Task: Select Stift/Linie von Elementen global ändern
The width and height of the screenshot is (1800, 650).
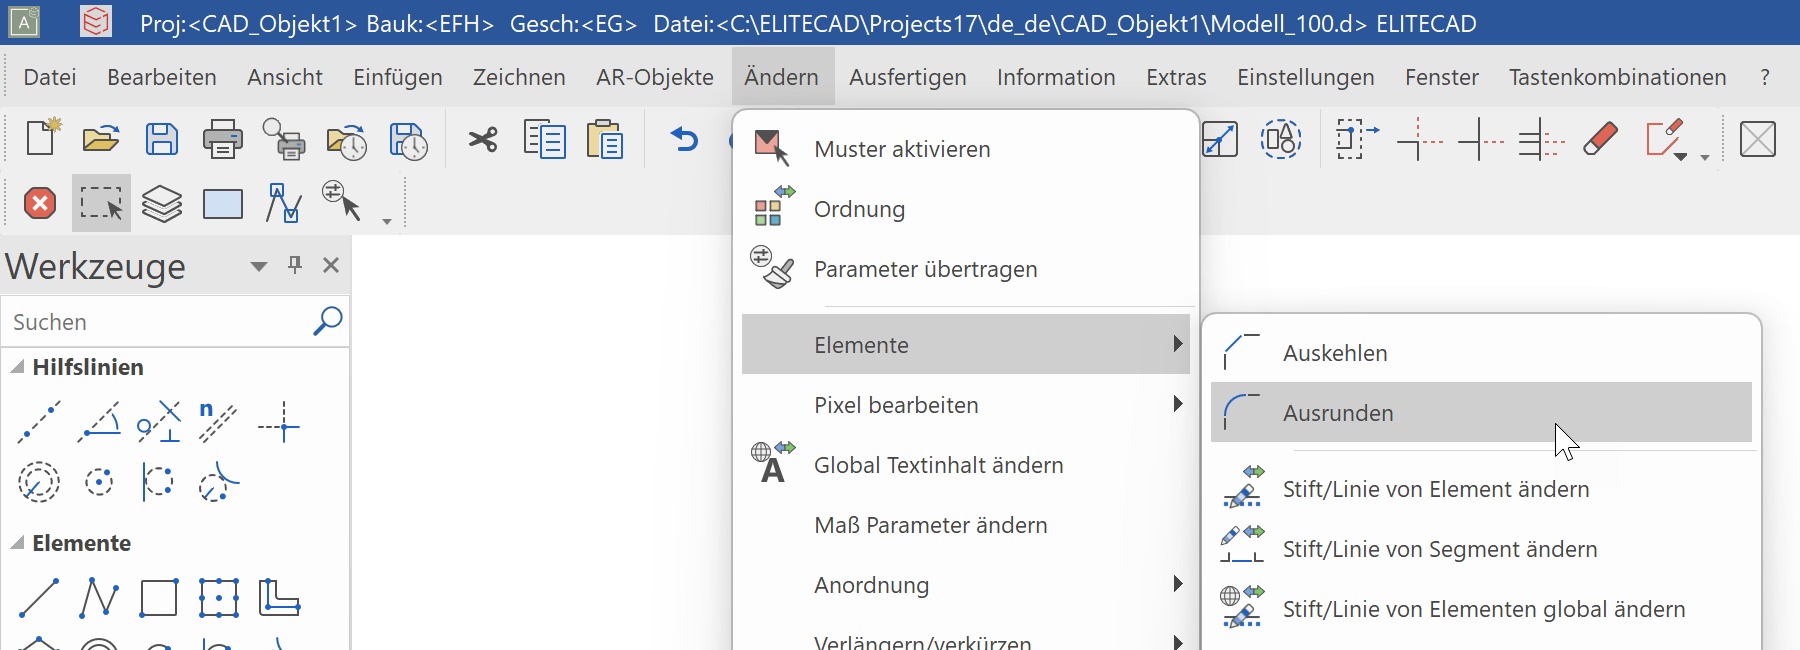Action: click(x=1481, y=608)
